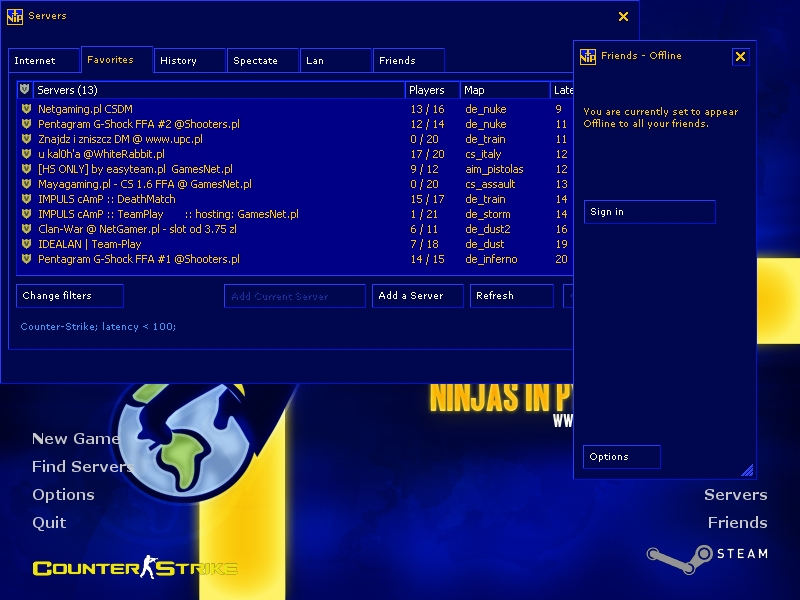Click the filter status text Counter-Strike; latency < 100;
Viewport: 800px width, 600px height.
pos(98,327)
